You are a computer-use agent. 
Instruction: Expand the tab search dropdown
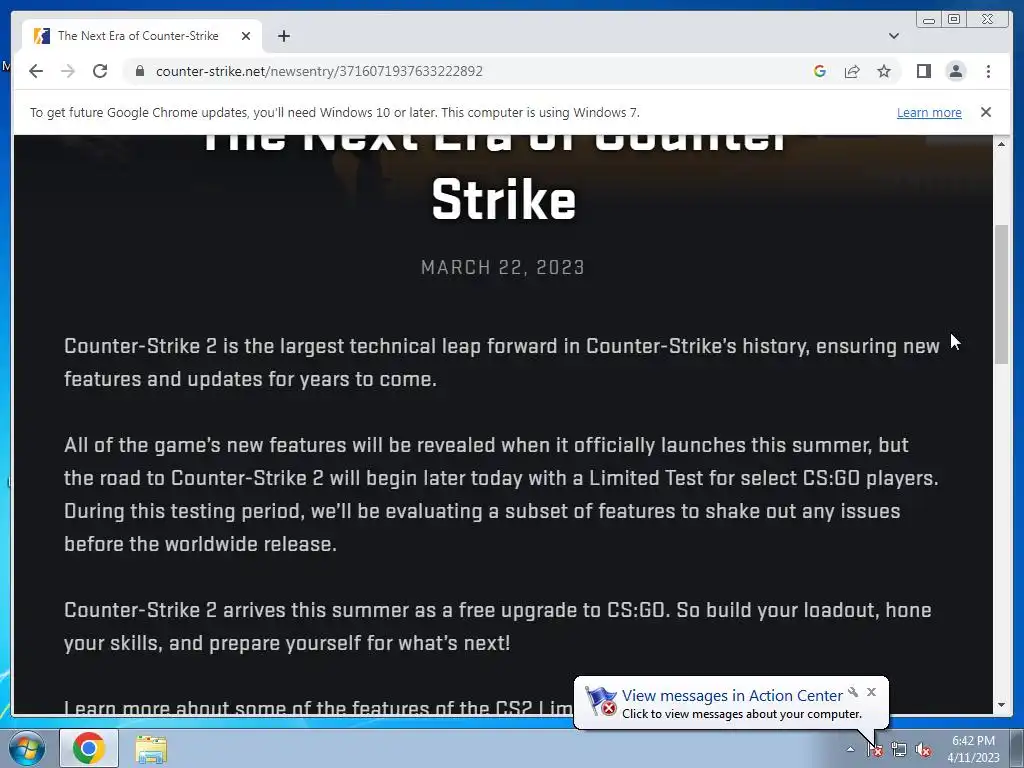(894, 36)
